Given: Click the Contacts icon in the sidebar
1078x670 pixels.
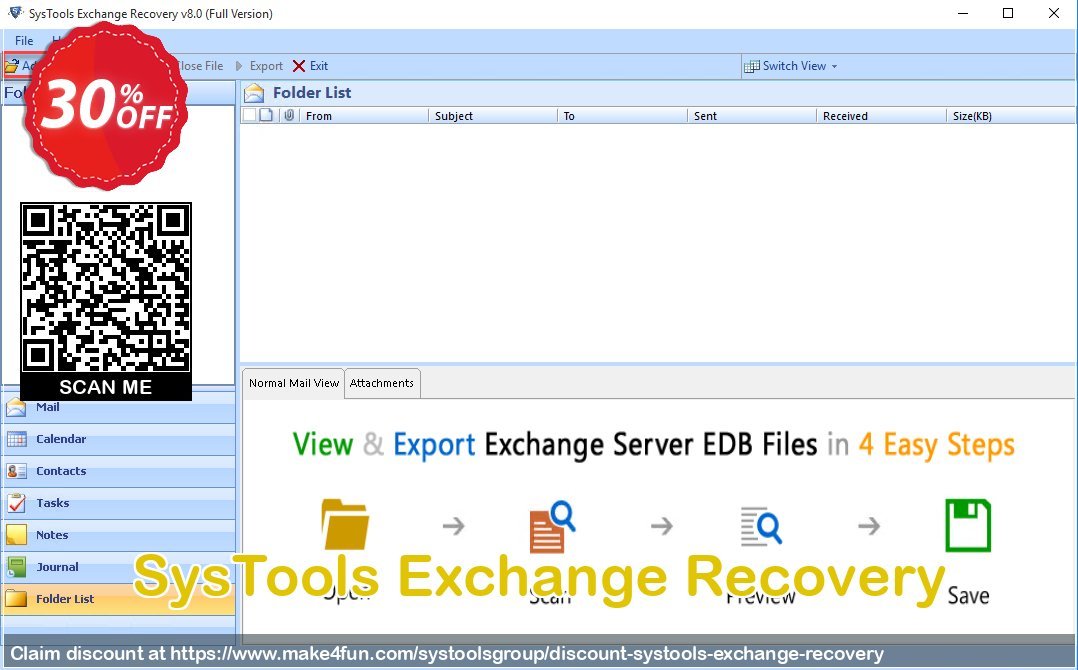Looking at the screenshot, I should (x=16, y=471).
